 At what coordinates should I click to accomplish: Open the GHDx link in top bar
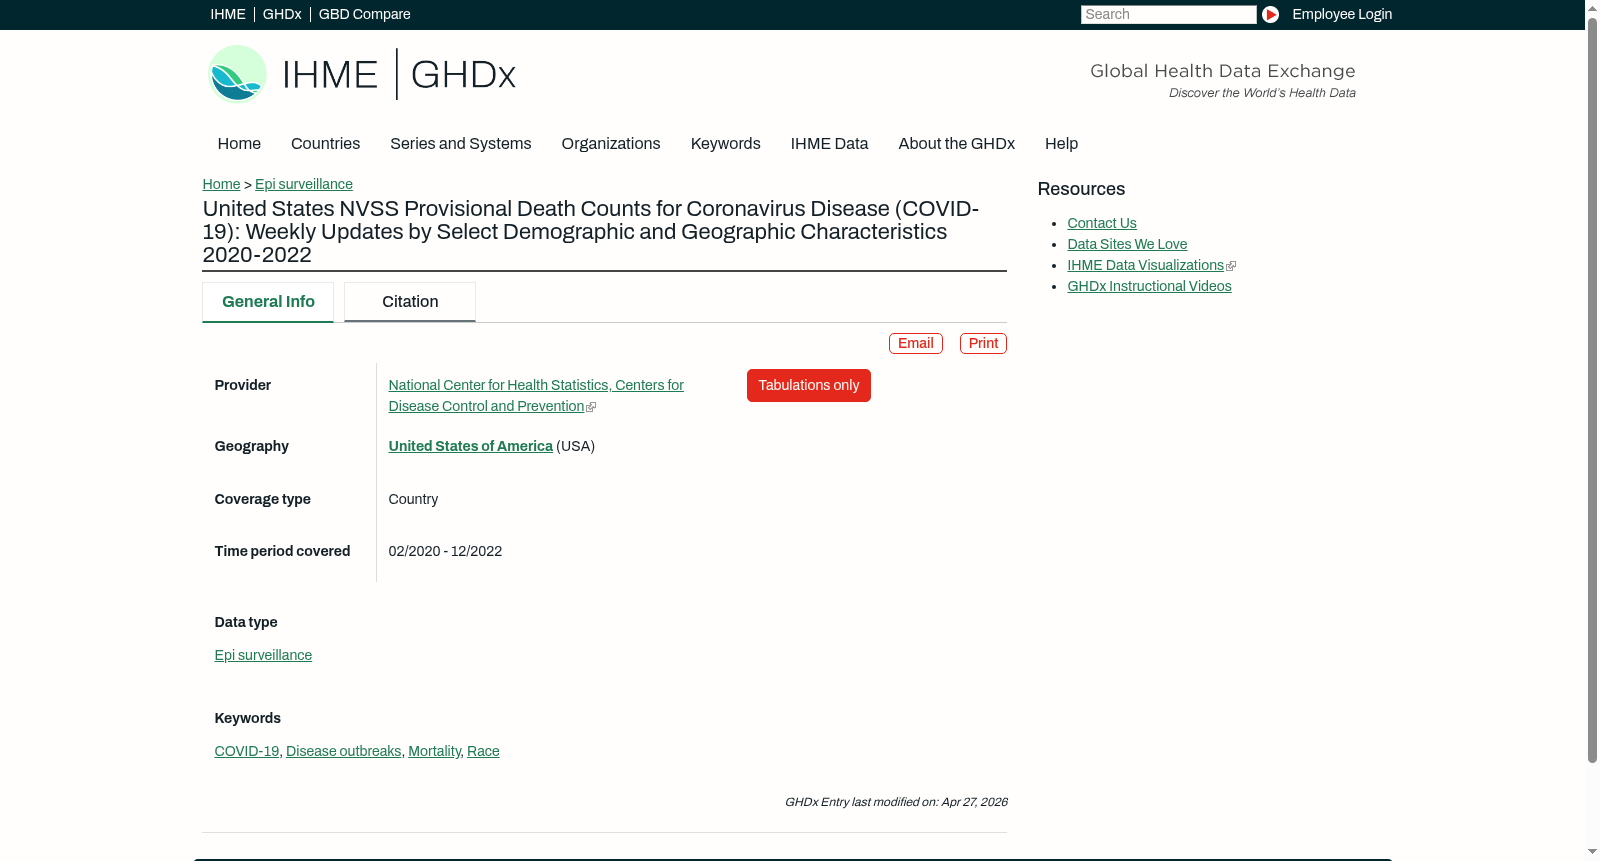click(x=282, y=14)
